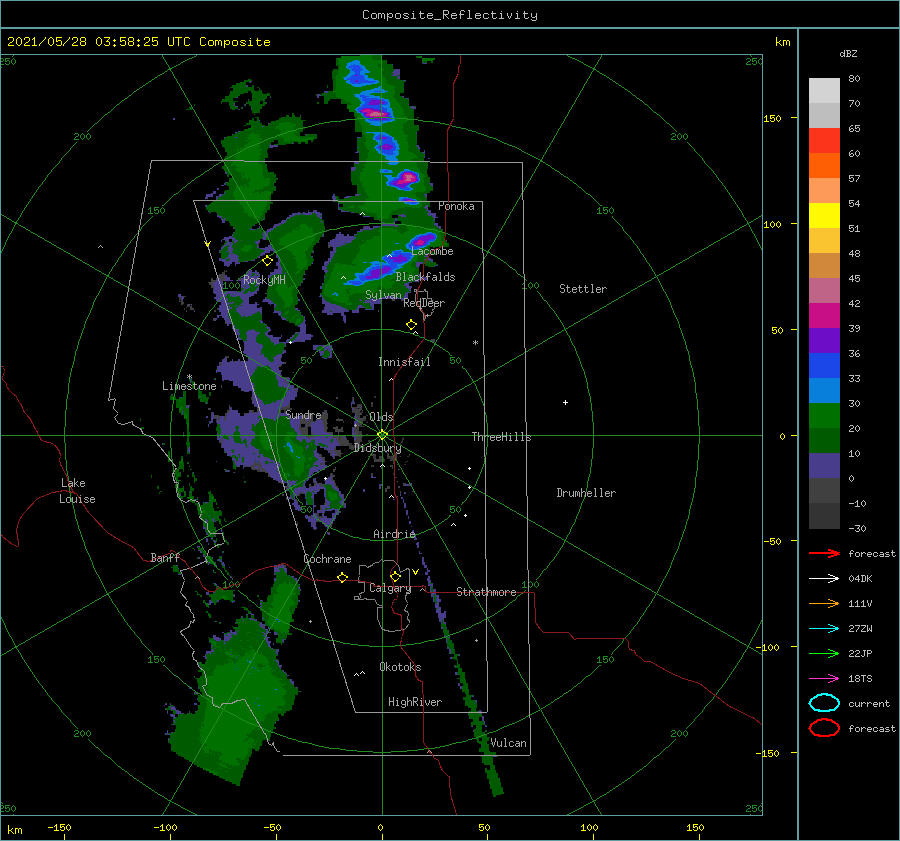
Task: Click the yellow diamond marker below RedDeer
Action: pyautogui.click(x=411, y=325)
